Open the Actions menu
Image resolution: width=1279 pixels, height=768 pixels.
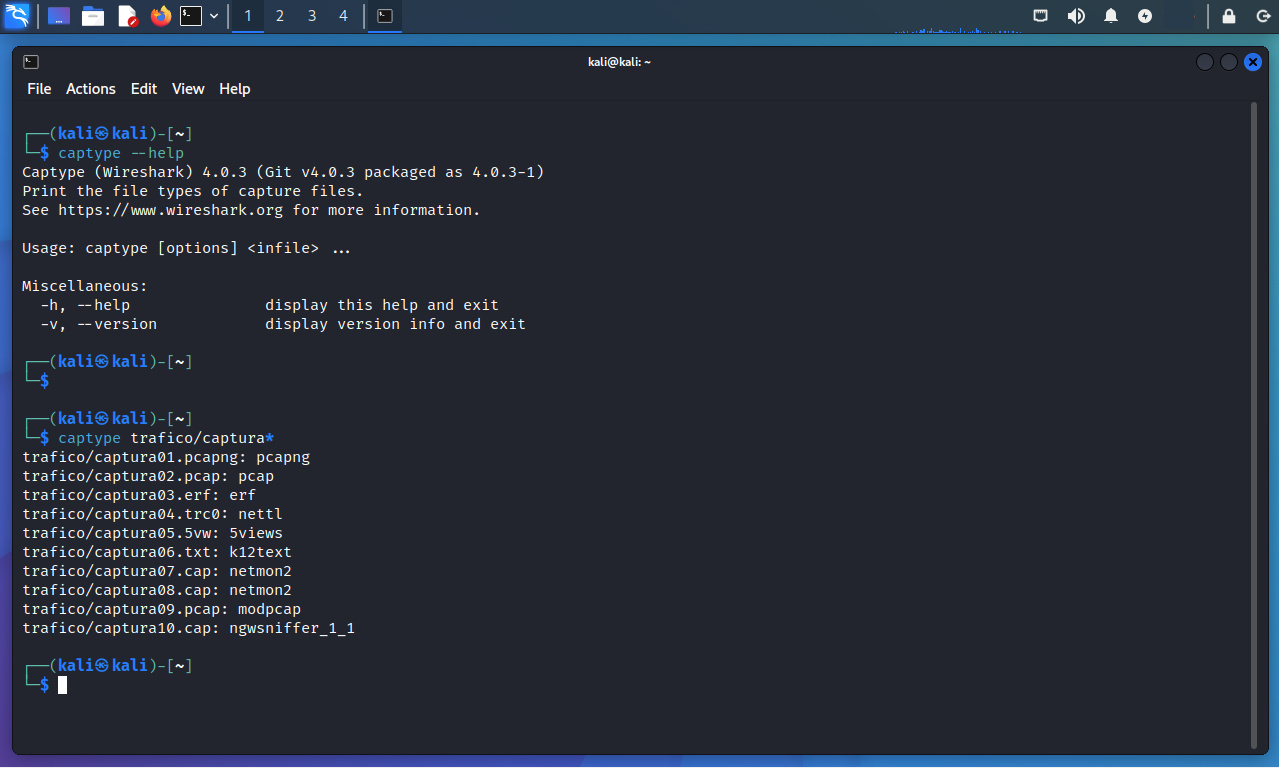pyautogui.click(x=91, y=89)
